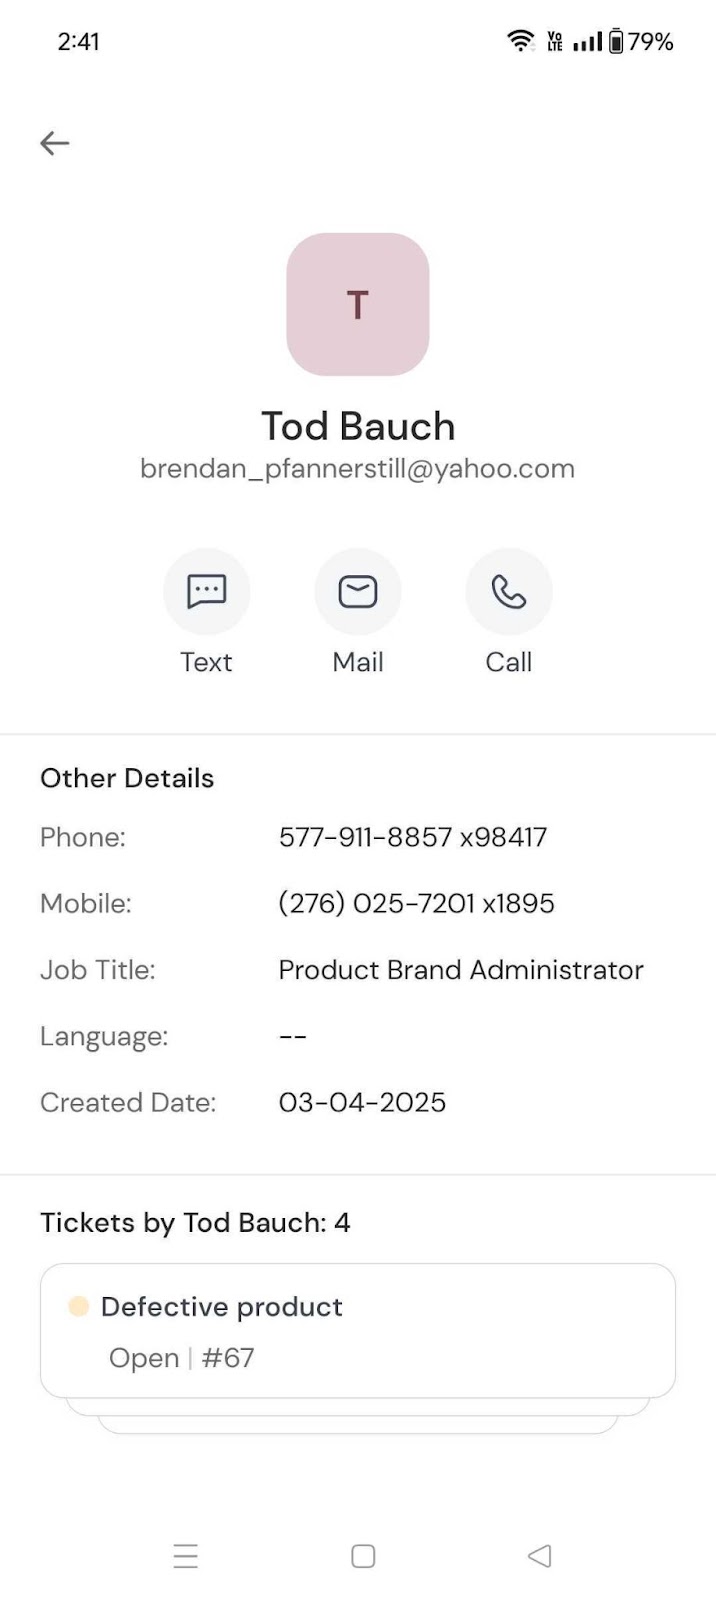Open Text message action icon
Viewport: 716px width, 1600px height.
click(206, 592)
